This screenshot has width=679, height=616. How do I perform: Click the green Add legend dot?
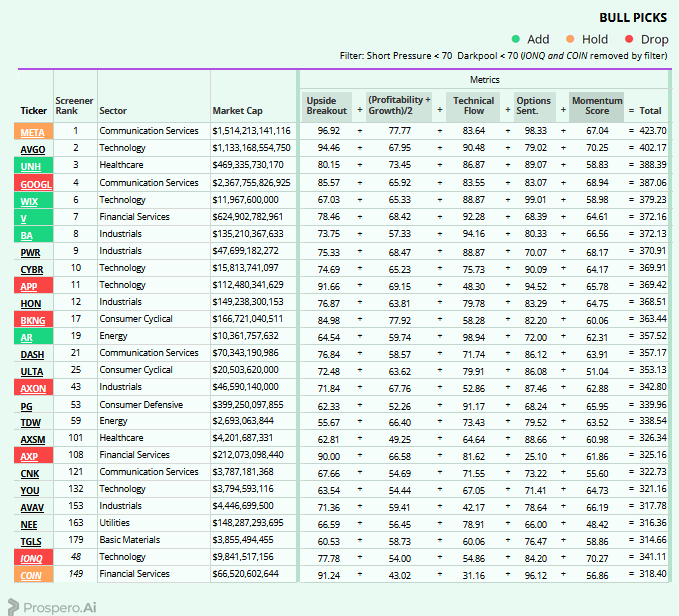point(515,39)
